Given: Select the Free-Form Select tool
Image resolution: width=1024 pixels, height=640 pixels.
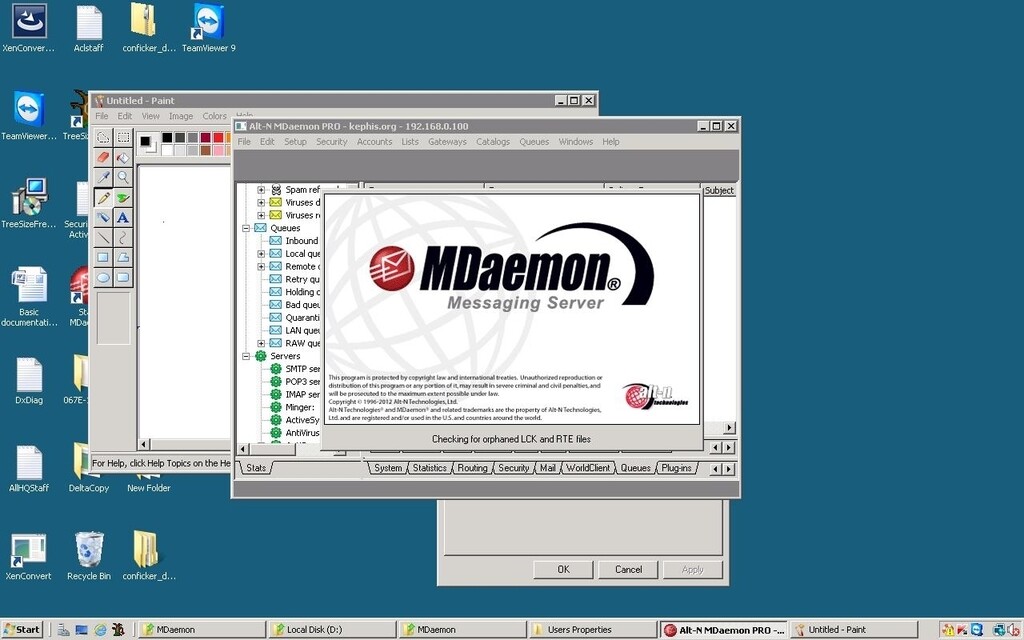Looking at the screenshot, I should tap(103, 138).
